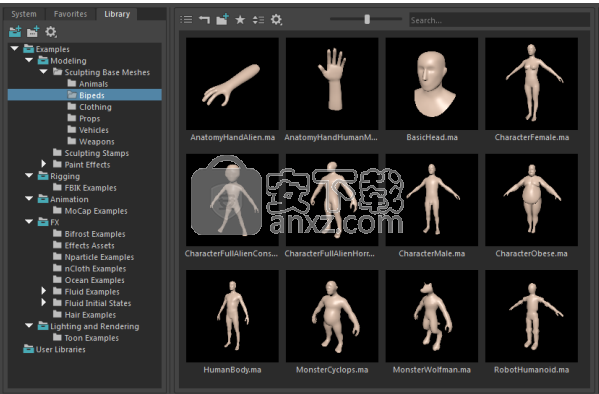
Task: Adjust the thumbnail size slider
Action: point(367,19)
